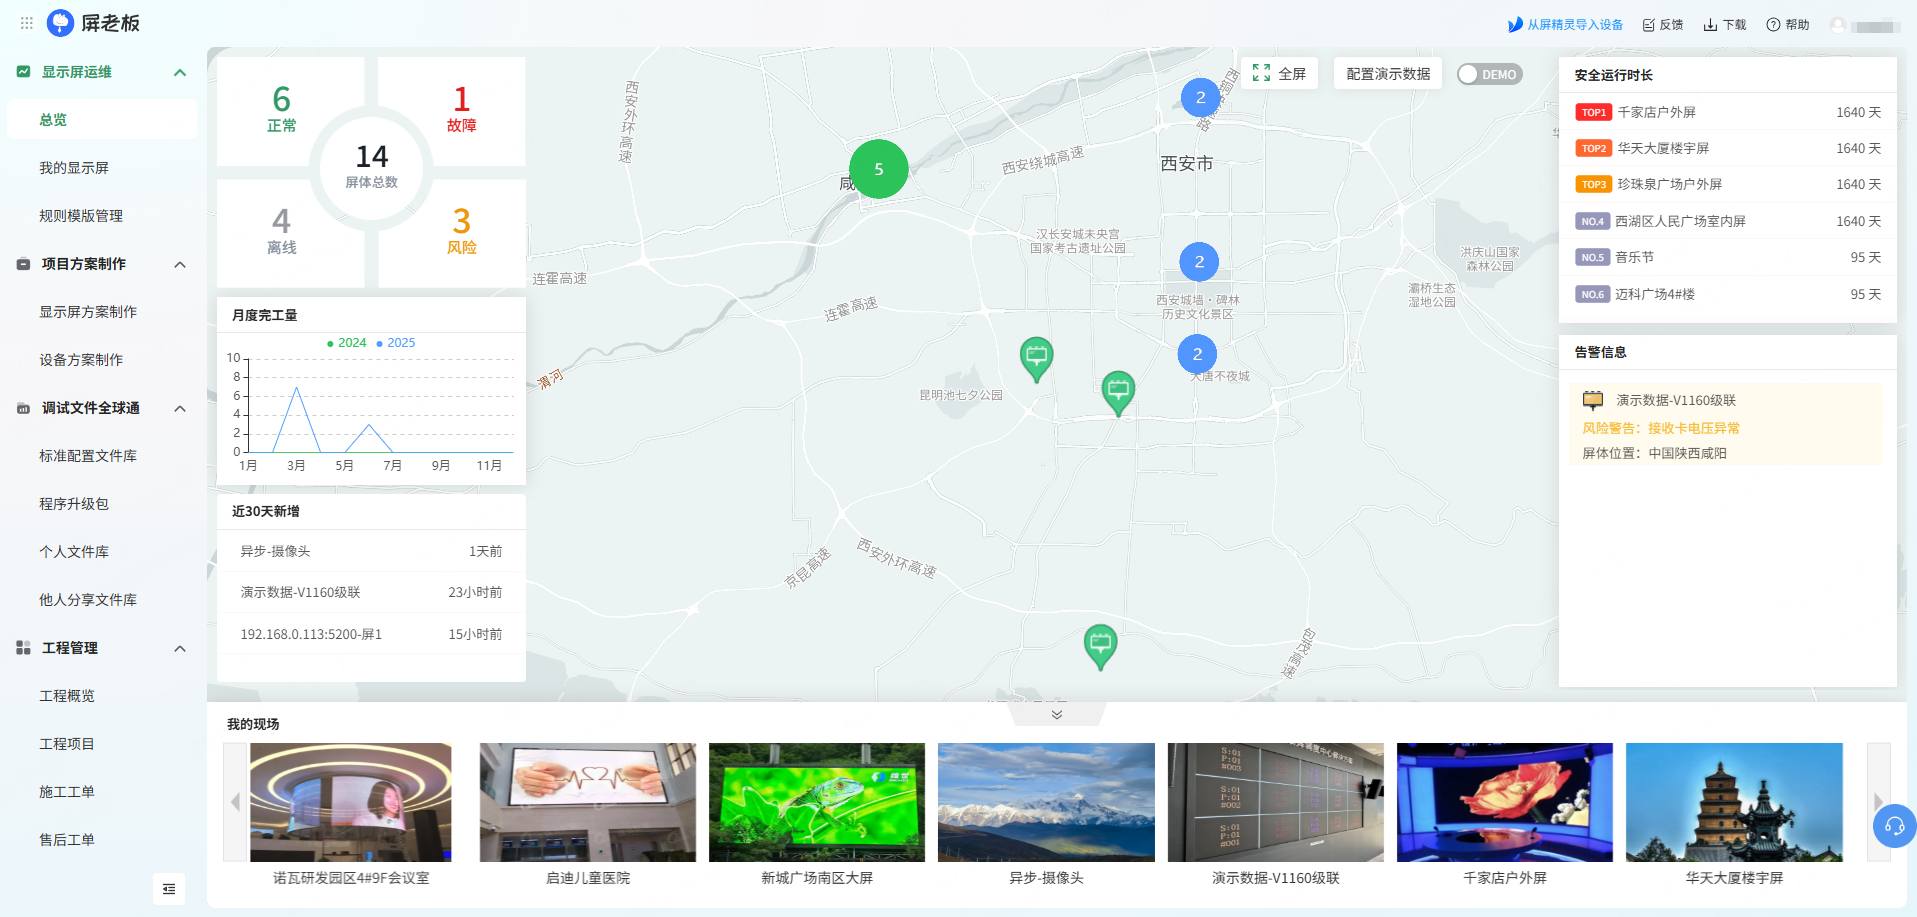1917x917 pixels.
Task: Click NO.5 音乐节 row
Action: tap(1728, 257)
